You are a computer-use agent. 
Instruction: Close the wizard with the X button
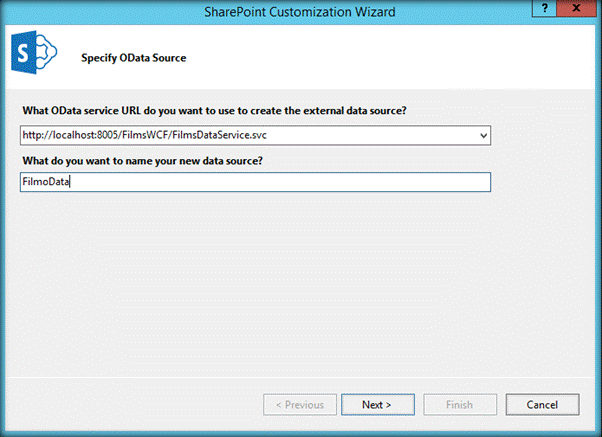(x=576, y=8)
